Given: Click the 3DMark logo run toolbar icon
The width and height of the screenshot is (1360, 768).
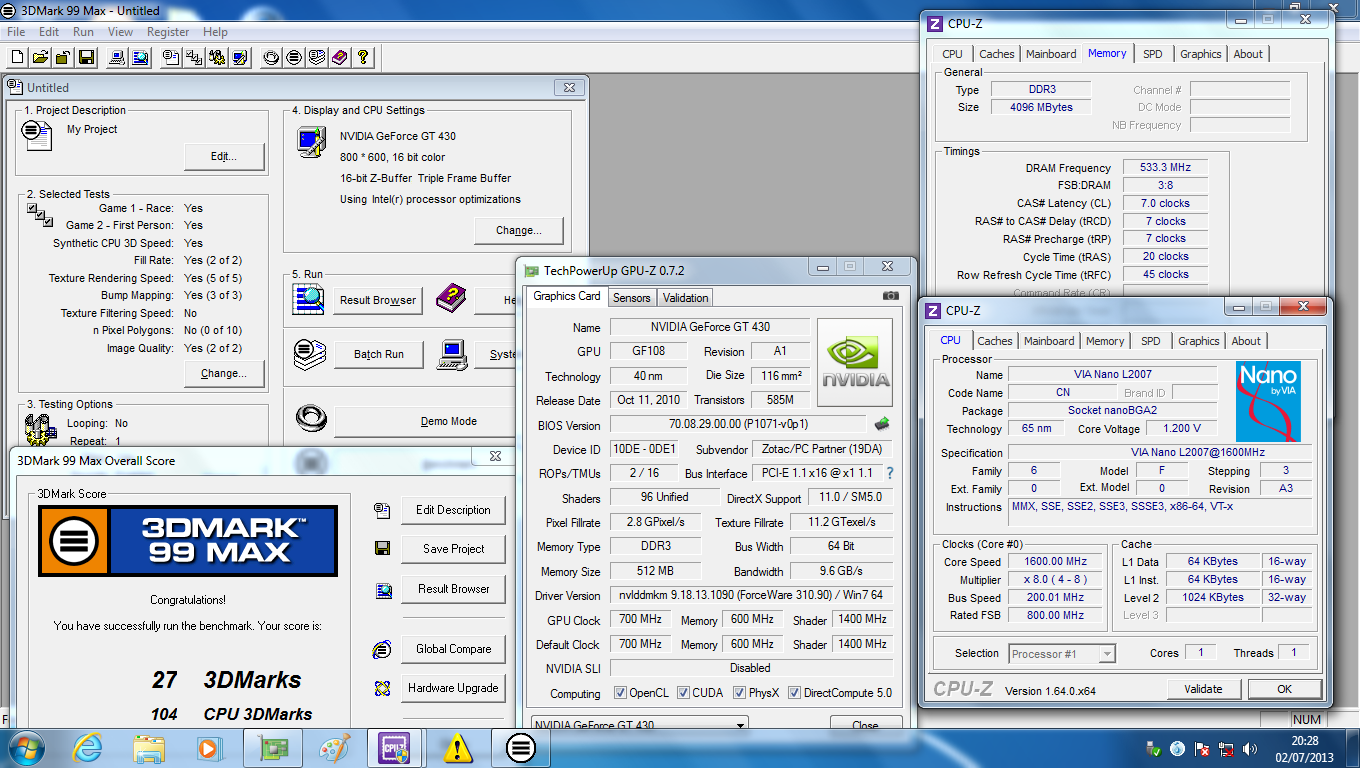Looking at the screenshot, I should [x=294, y=58].
